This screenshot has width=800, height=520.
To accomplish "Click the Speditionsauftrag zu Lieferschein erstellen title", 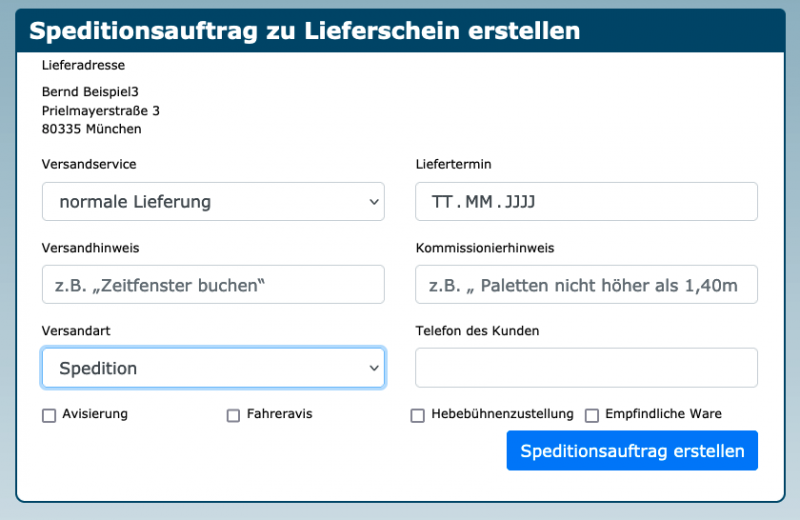I will tap(304, 31).
